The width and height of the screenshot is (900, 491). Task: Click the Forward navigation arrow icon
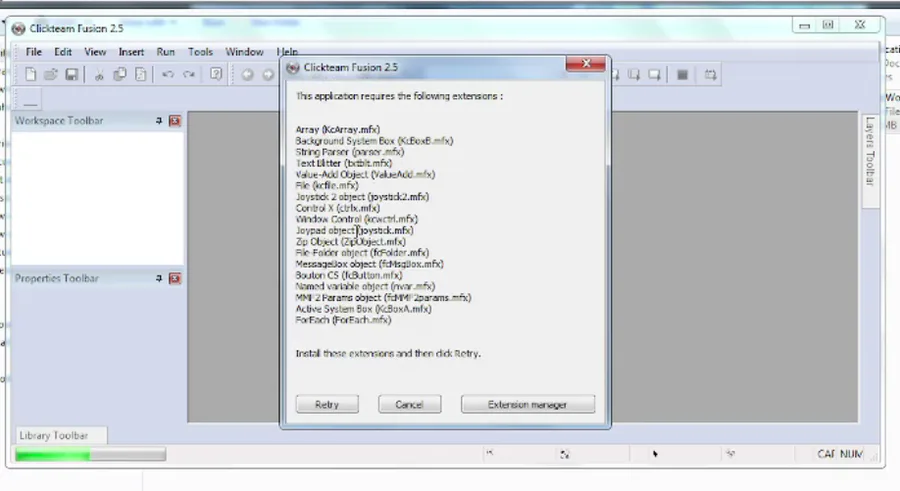point(268,75)
